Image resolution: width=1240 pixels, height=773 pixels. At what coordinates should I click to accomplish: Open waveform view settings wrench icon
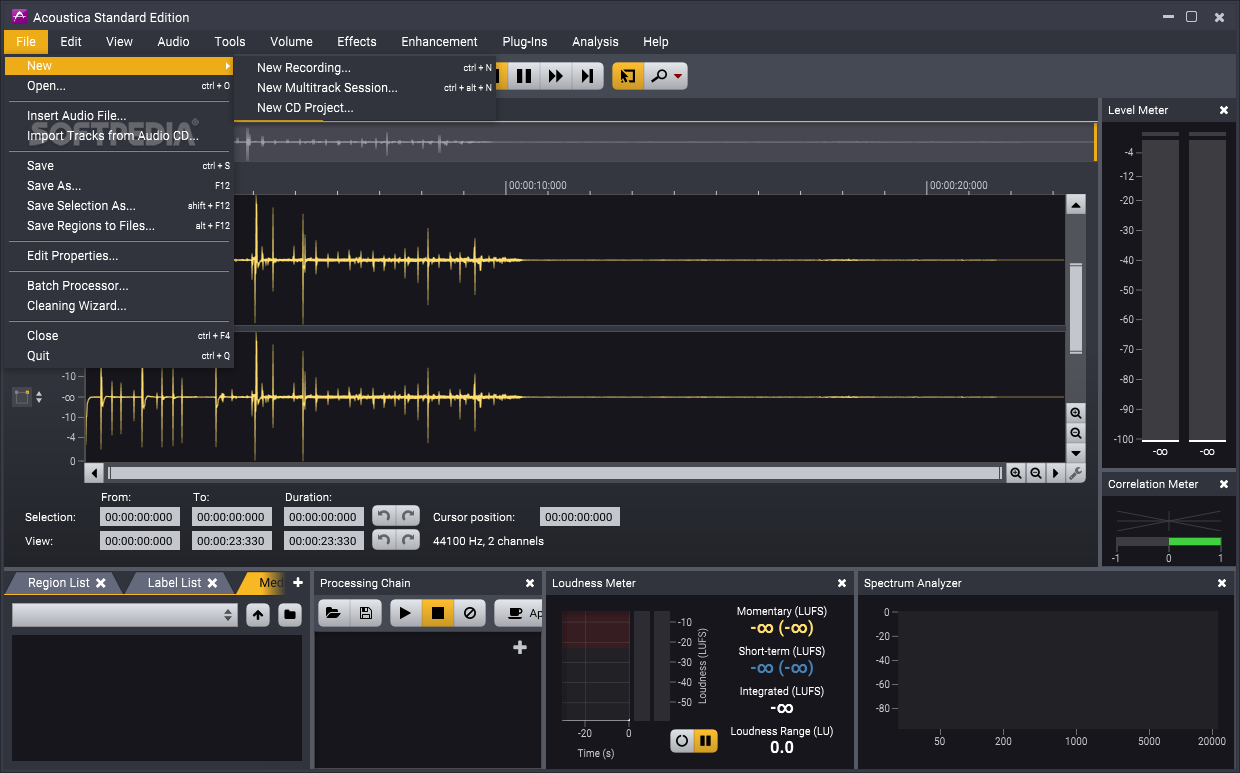(x=1076, y=473)
